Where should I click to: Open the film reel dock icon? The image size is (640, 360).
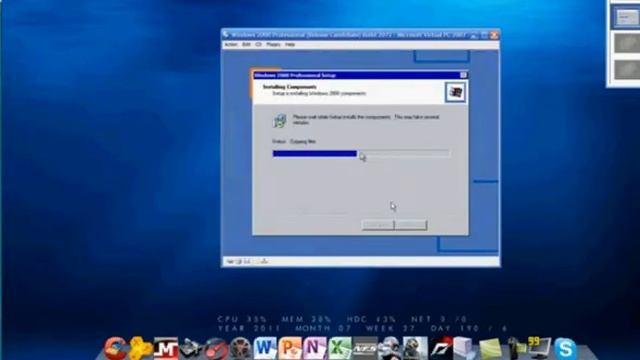pyautogui.click(x=240, y=349)
